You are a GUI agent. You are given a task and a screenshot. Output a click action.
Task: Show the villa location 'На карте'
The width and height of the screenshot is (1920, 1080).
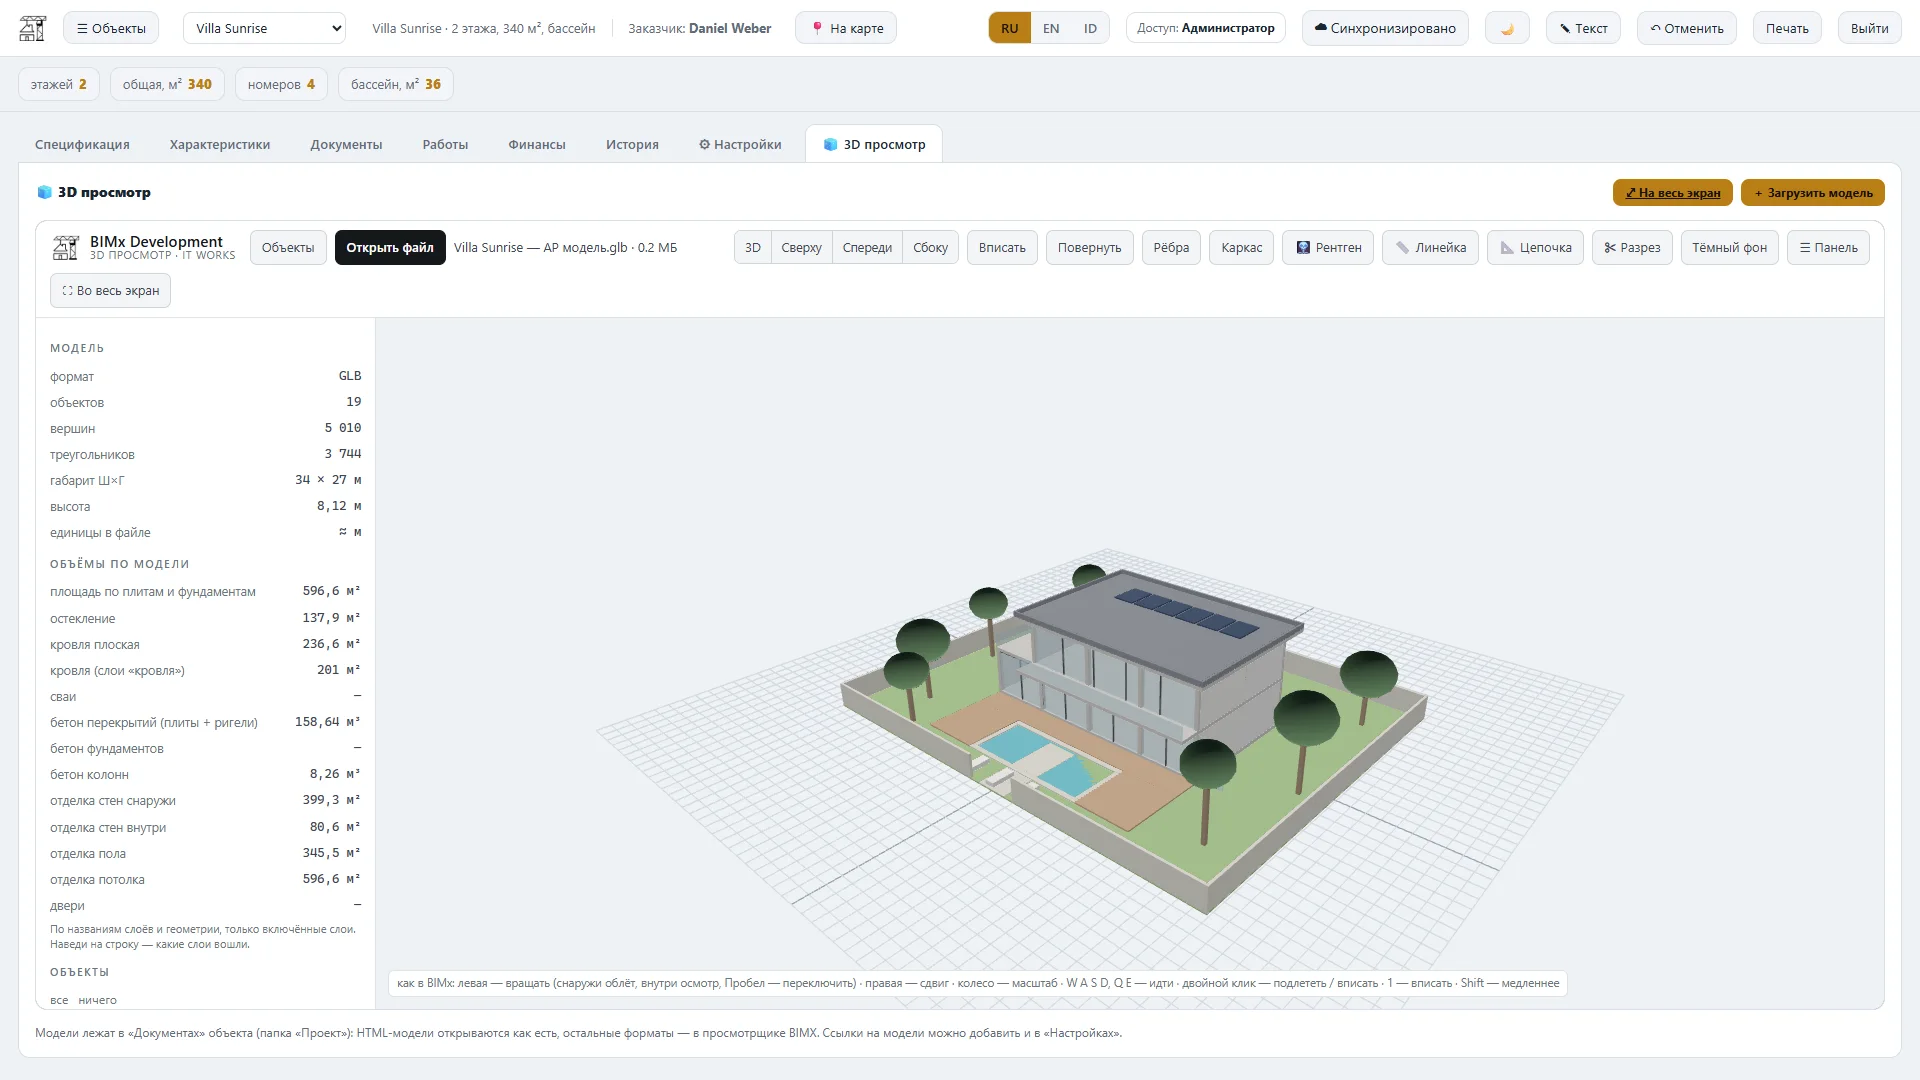[x=846, y=28]
